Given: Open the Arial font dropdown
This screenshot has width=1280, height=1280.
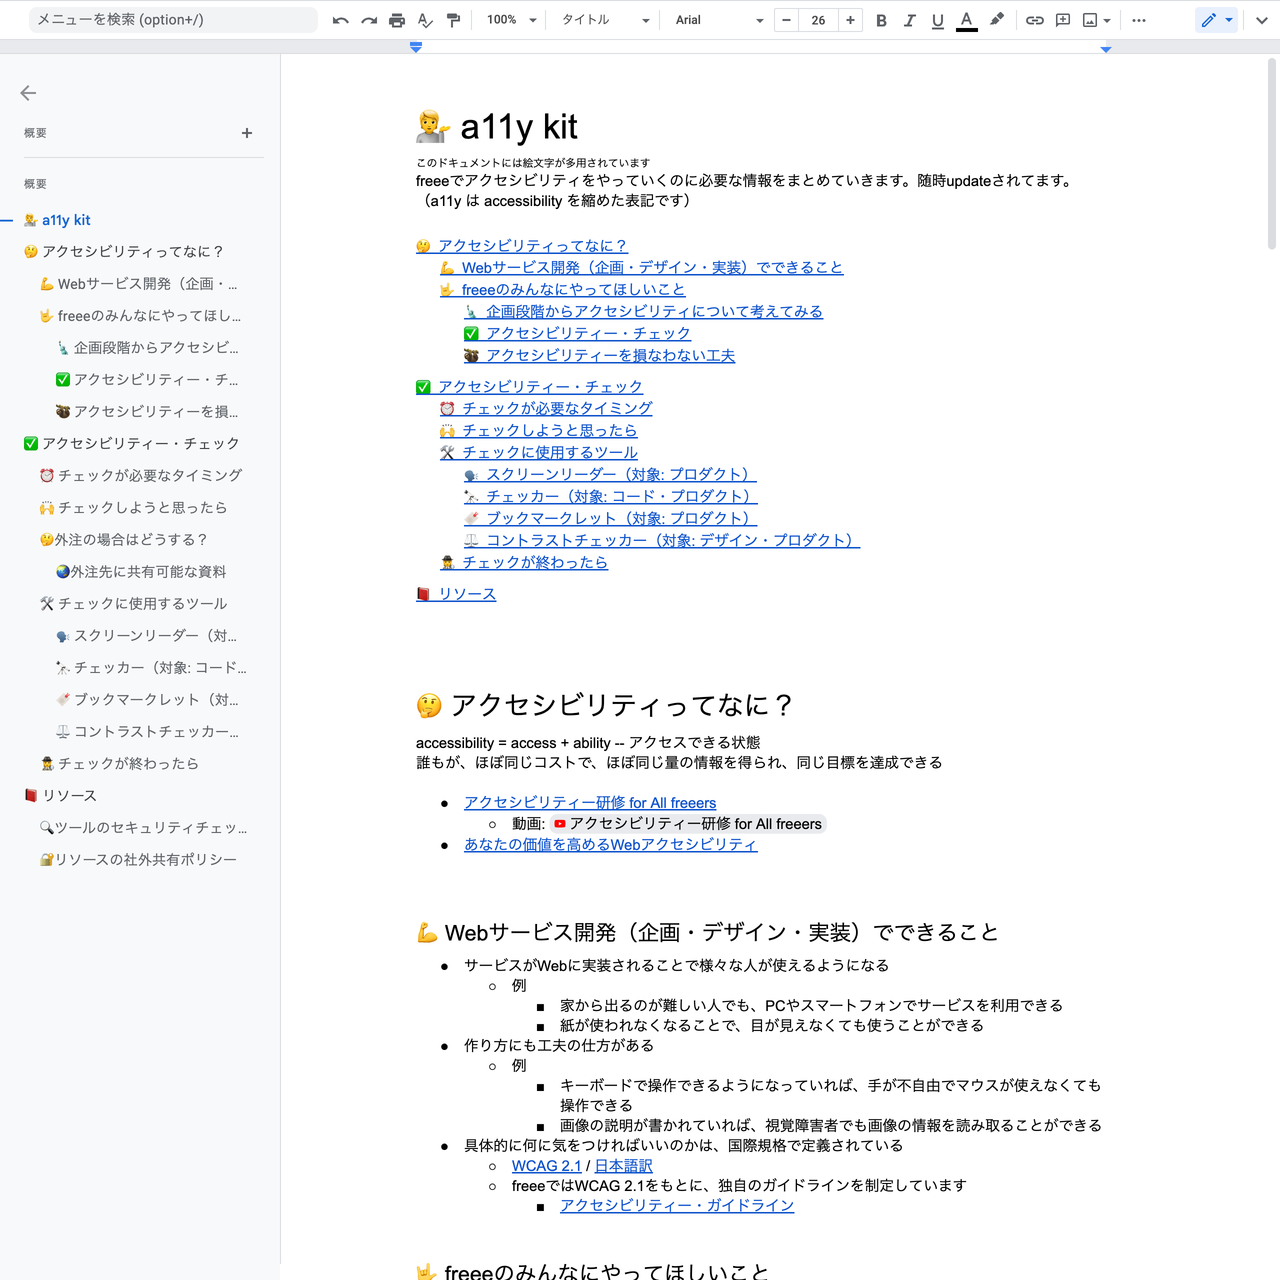Looking at the screenshot, I should pyautogui.click(x=718, y=20).
